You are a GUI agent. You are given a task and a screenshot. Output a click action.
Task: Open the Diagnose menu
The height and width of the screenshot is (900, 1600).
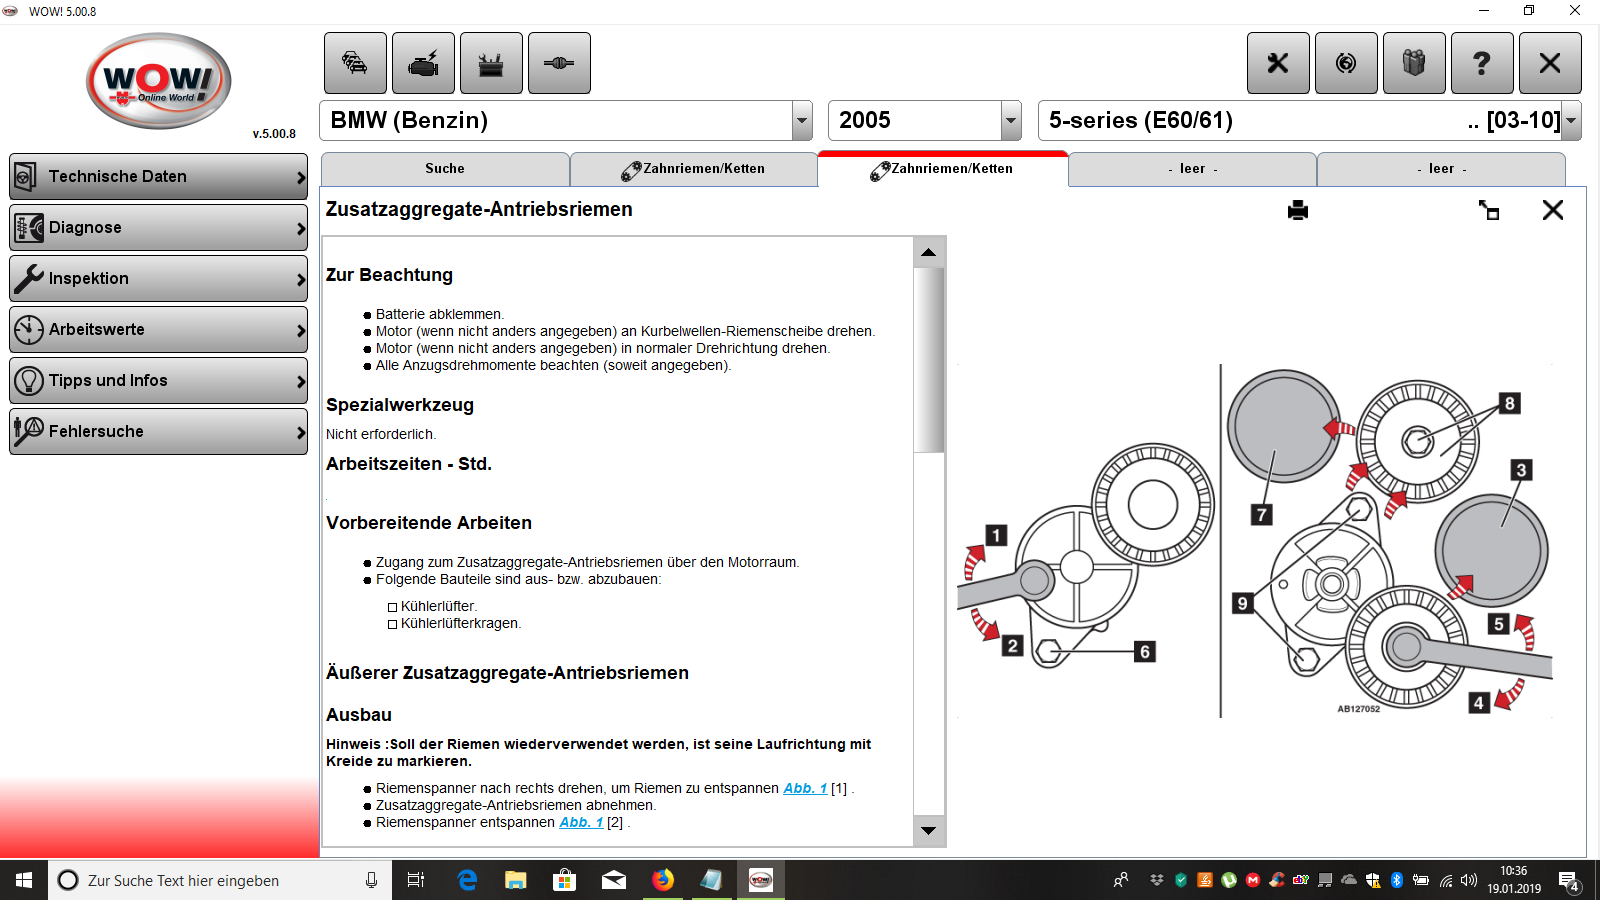tap(158, 228)
